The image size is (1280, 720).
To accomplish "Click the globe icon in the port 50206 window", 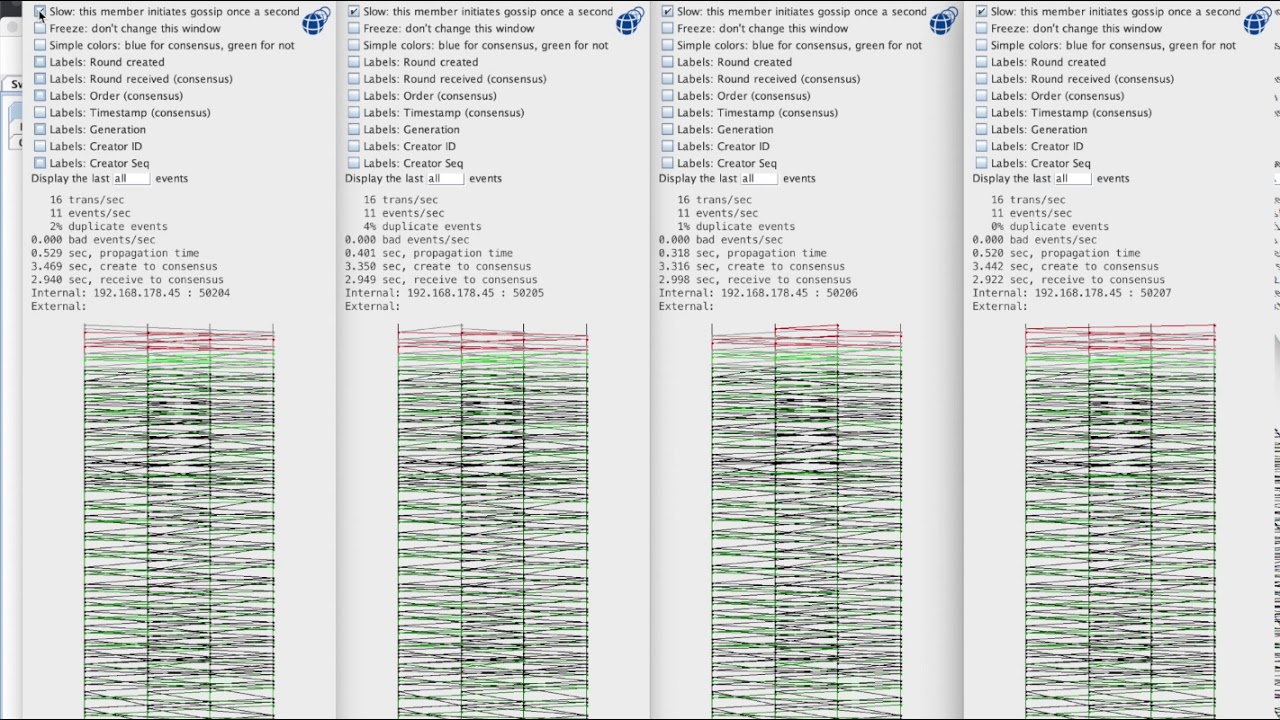I will tap(944, 20).
